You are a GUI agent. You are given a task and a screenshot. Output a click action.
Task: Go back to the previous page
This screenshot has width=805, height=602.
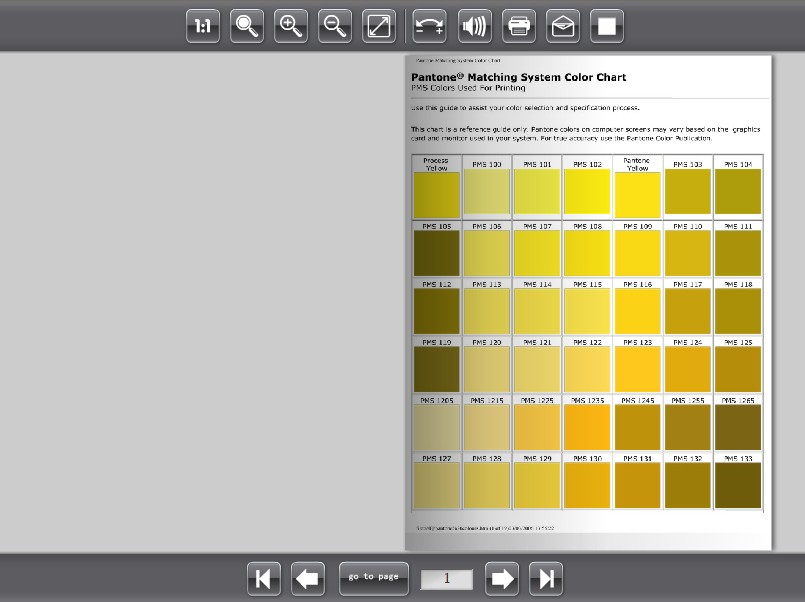(308, 579)
